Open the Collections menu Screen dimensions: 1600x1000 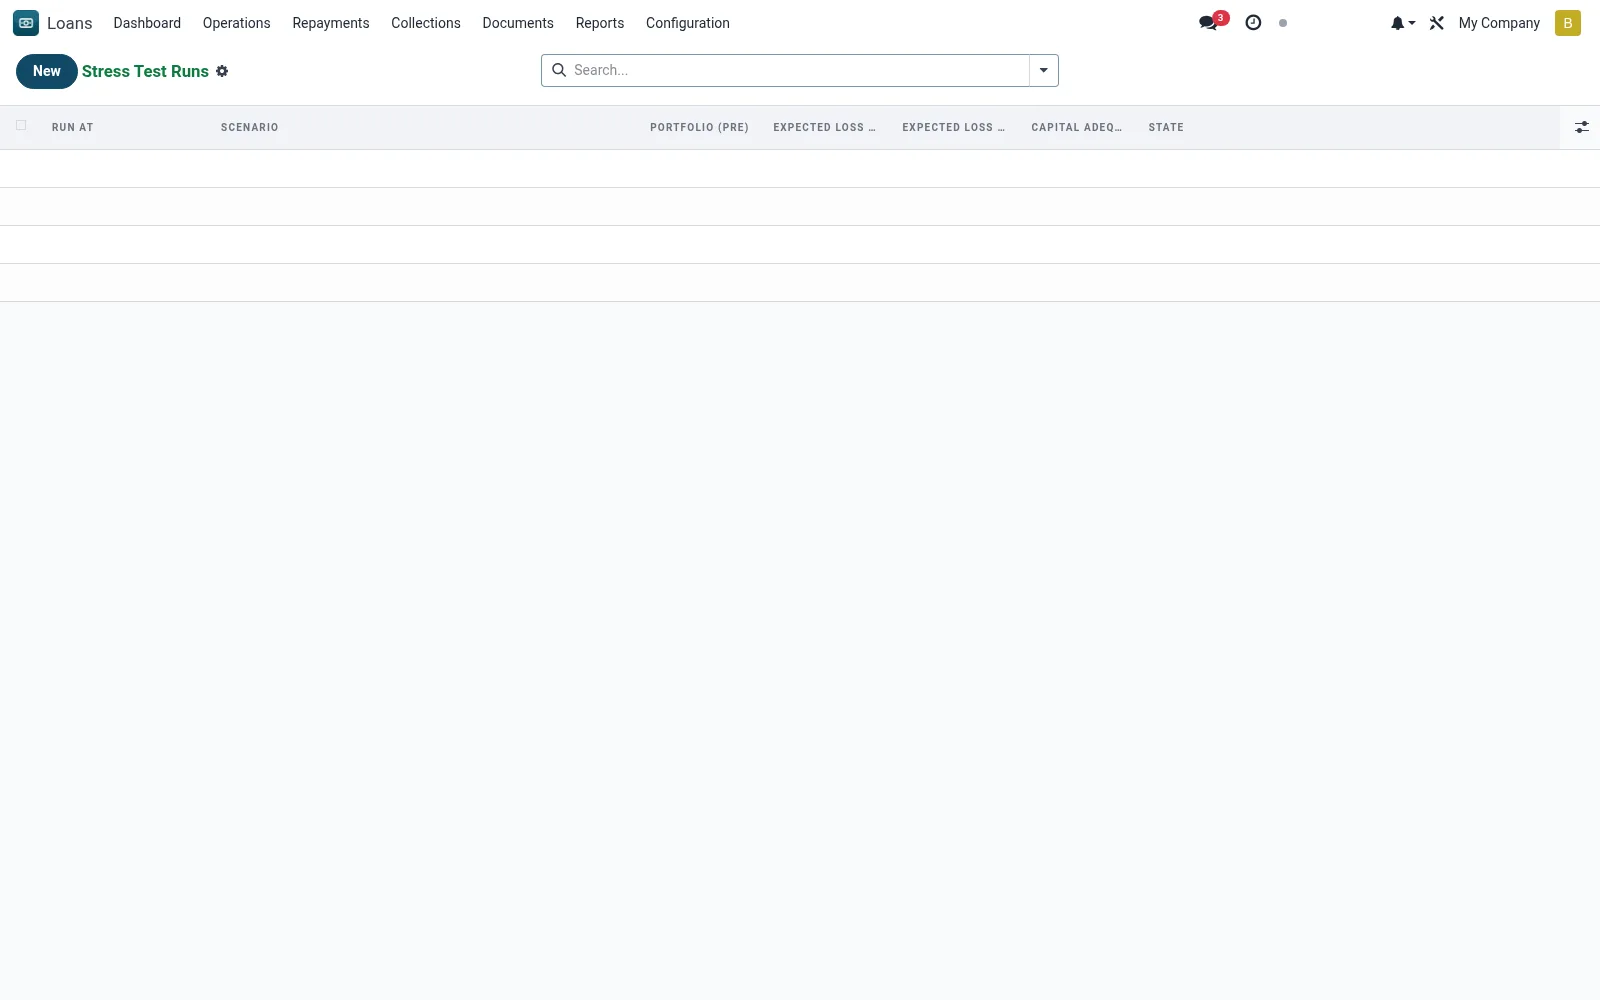(426, 23)
